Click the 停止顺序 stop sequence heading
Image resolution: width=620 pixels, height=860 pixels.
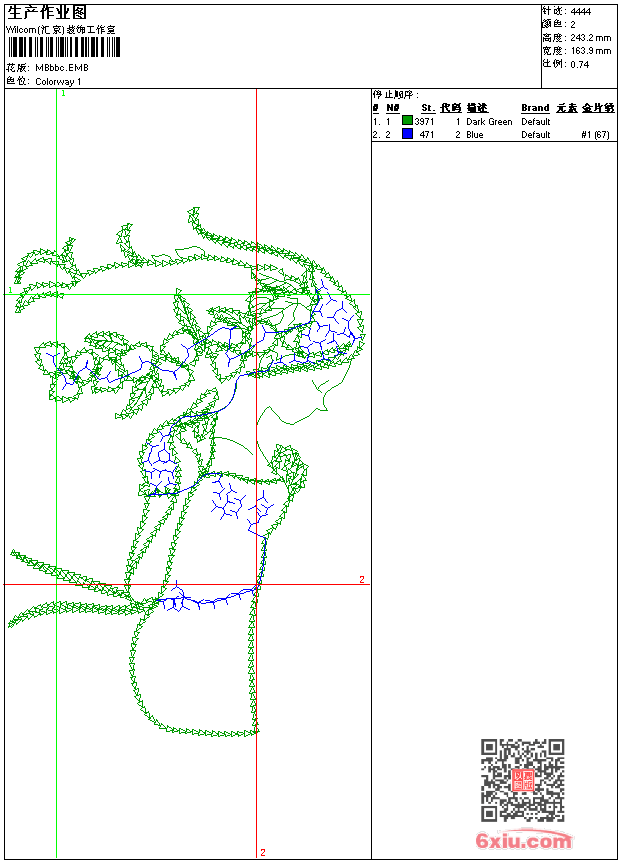pos(396,94)
